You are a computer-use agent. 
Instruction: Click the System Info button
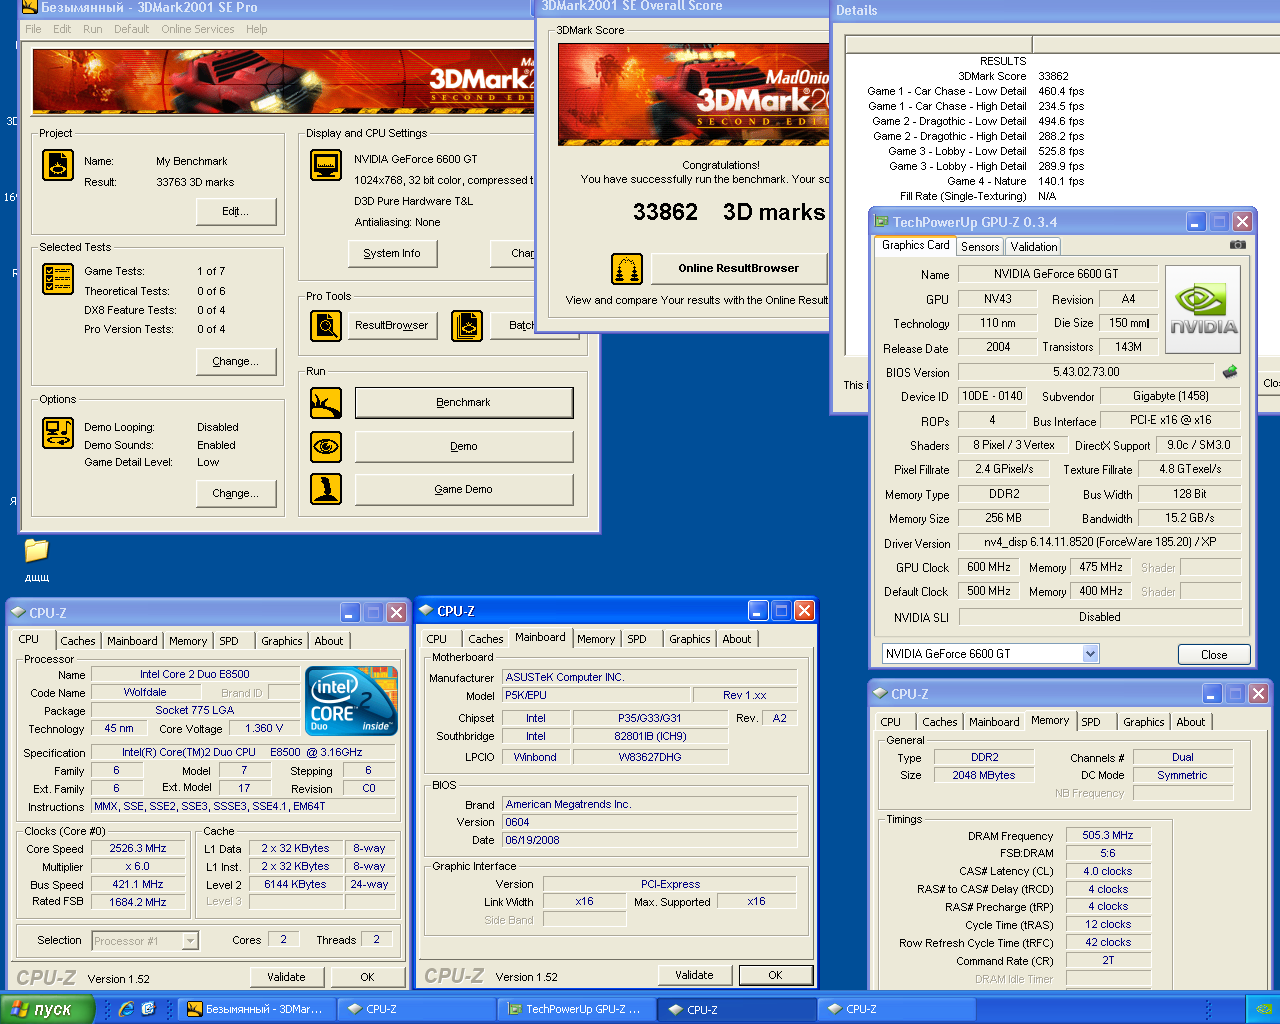tap(392, 254)
